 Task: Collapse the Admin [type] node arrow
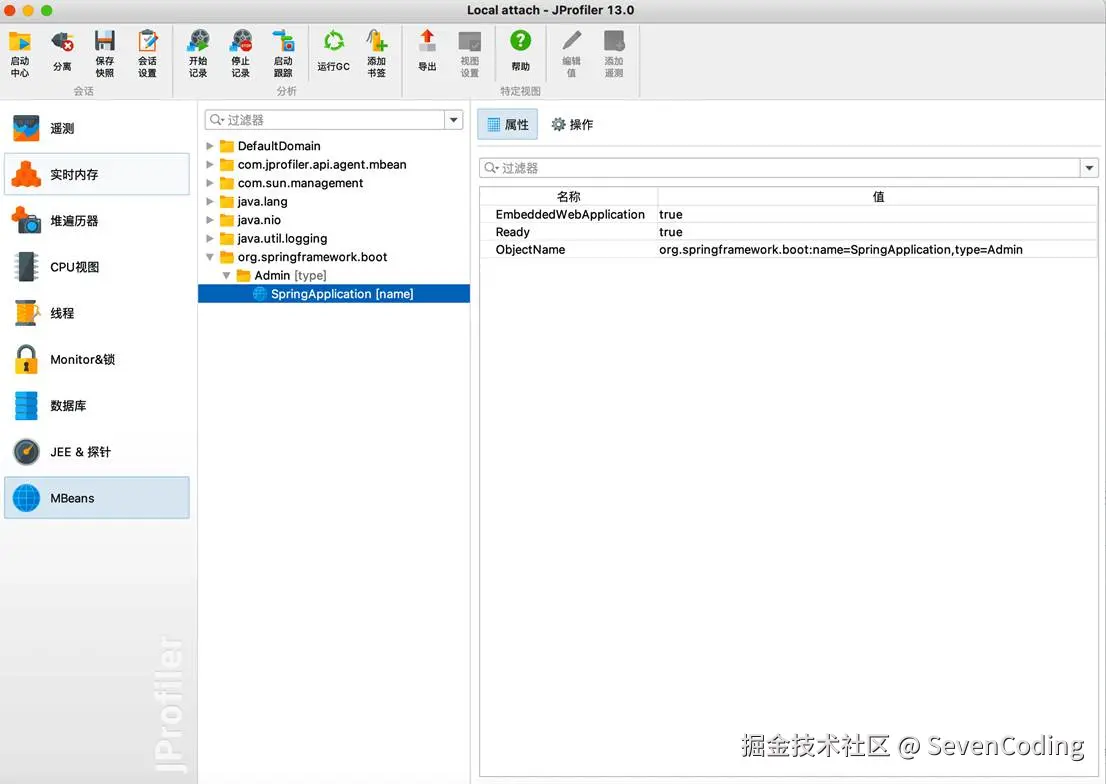click(226, 275)
